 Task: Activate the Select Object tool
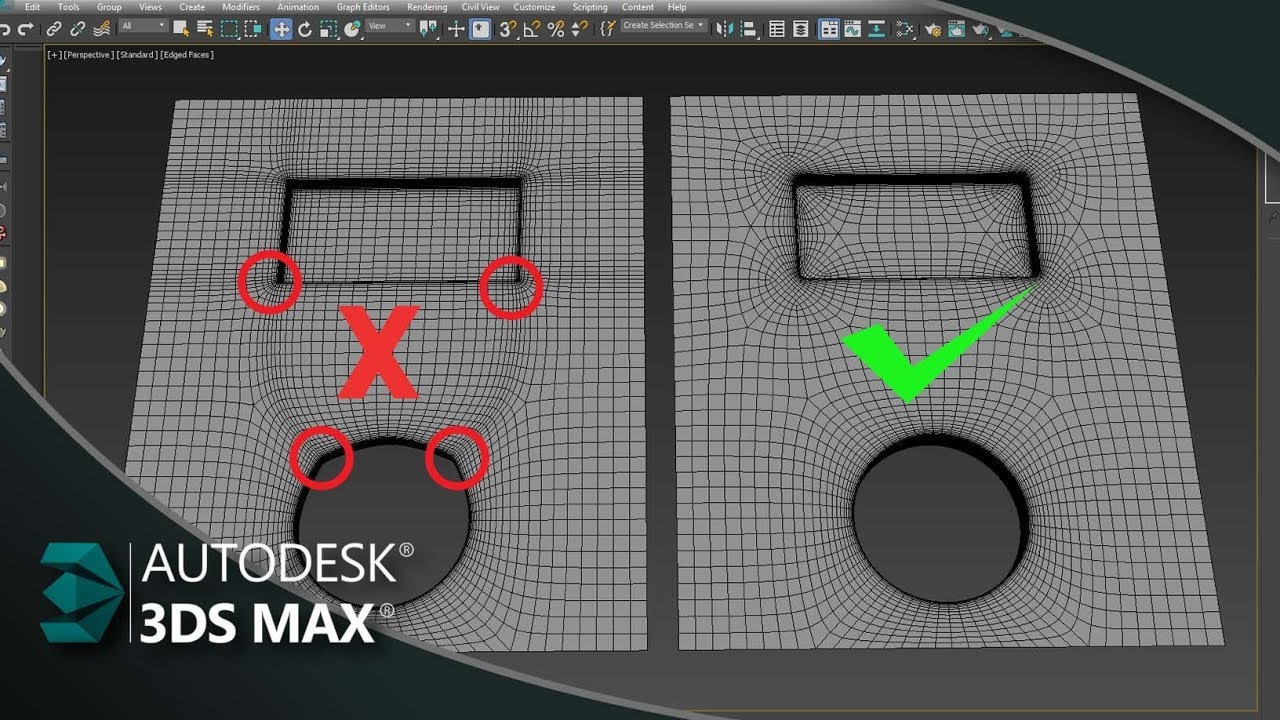[181, 29]
